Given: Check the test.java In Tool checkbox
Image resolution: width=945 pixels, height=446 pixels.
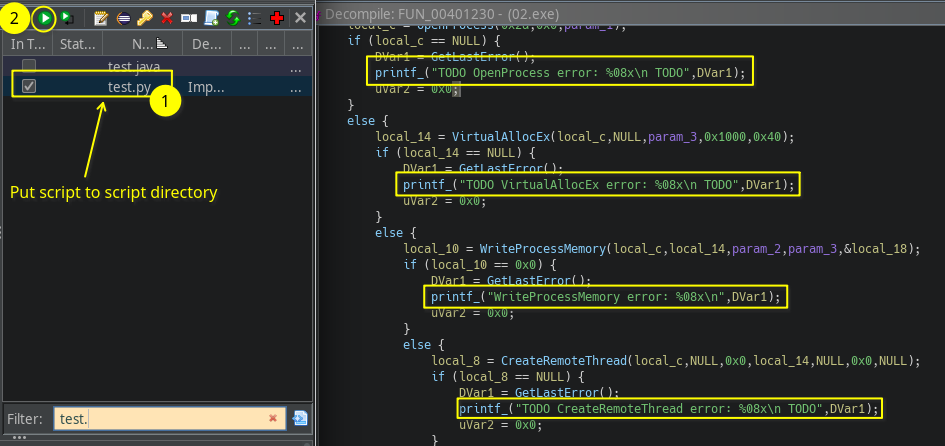Looking at the screenshot, I should click(x=28, y=66).
